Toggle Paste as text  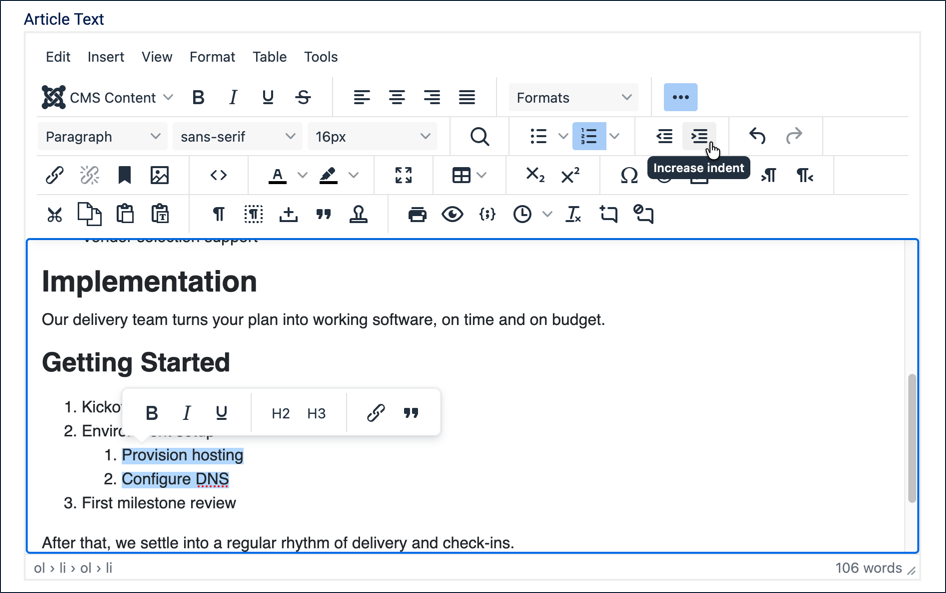point(159,214)
